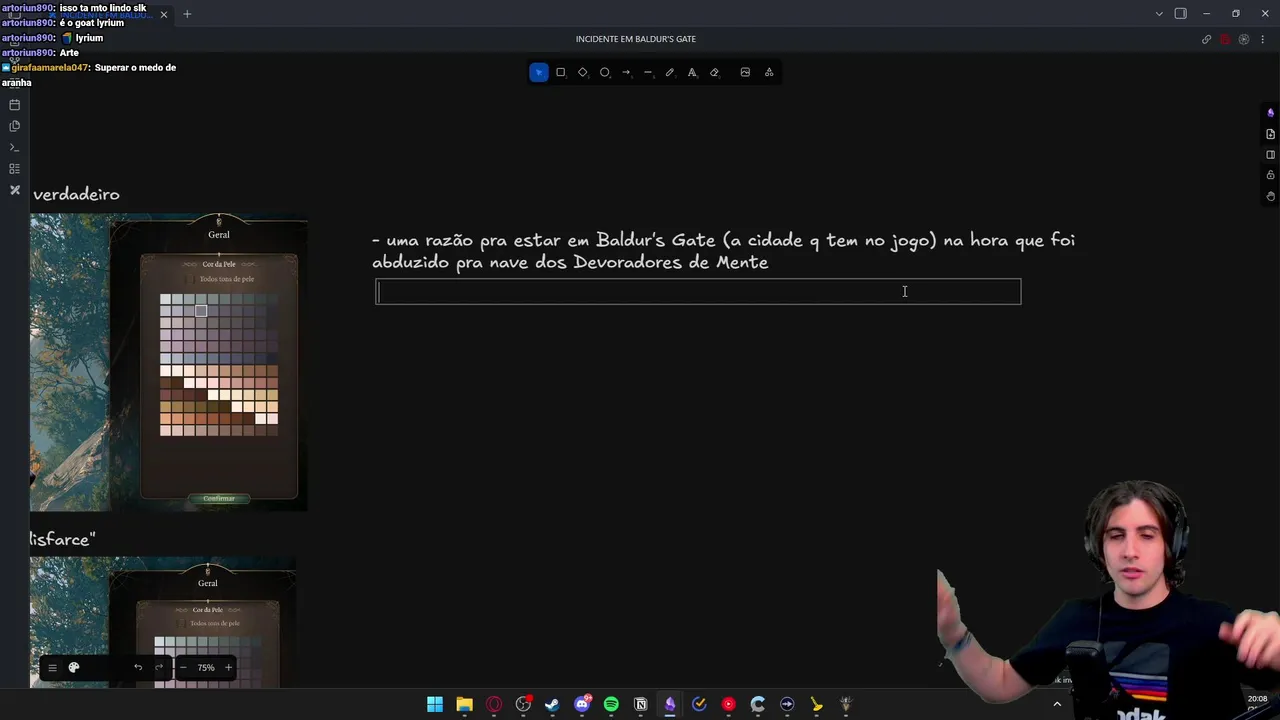Open TickTick checkmark app in taskbar

tap(699, 704)
